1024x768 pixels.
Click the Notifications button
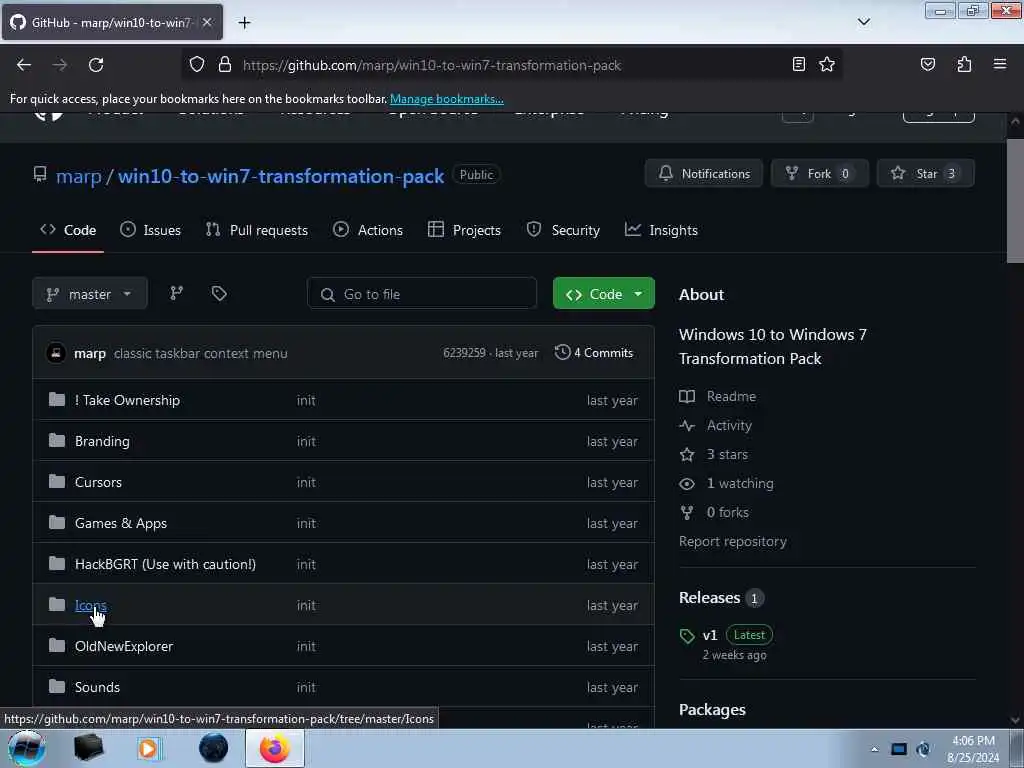point(704,174)
